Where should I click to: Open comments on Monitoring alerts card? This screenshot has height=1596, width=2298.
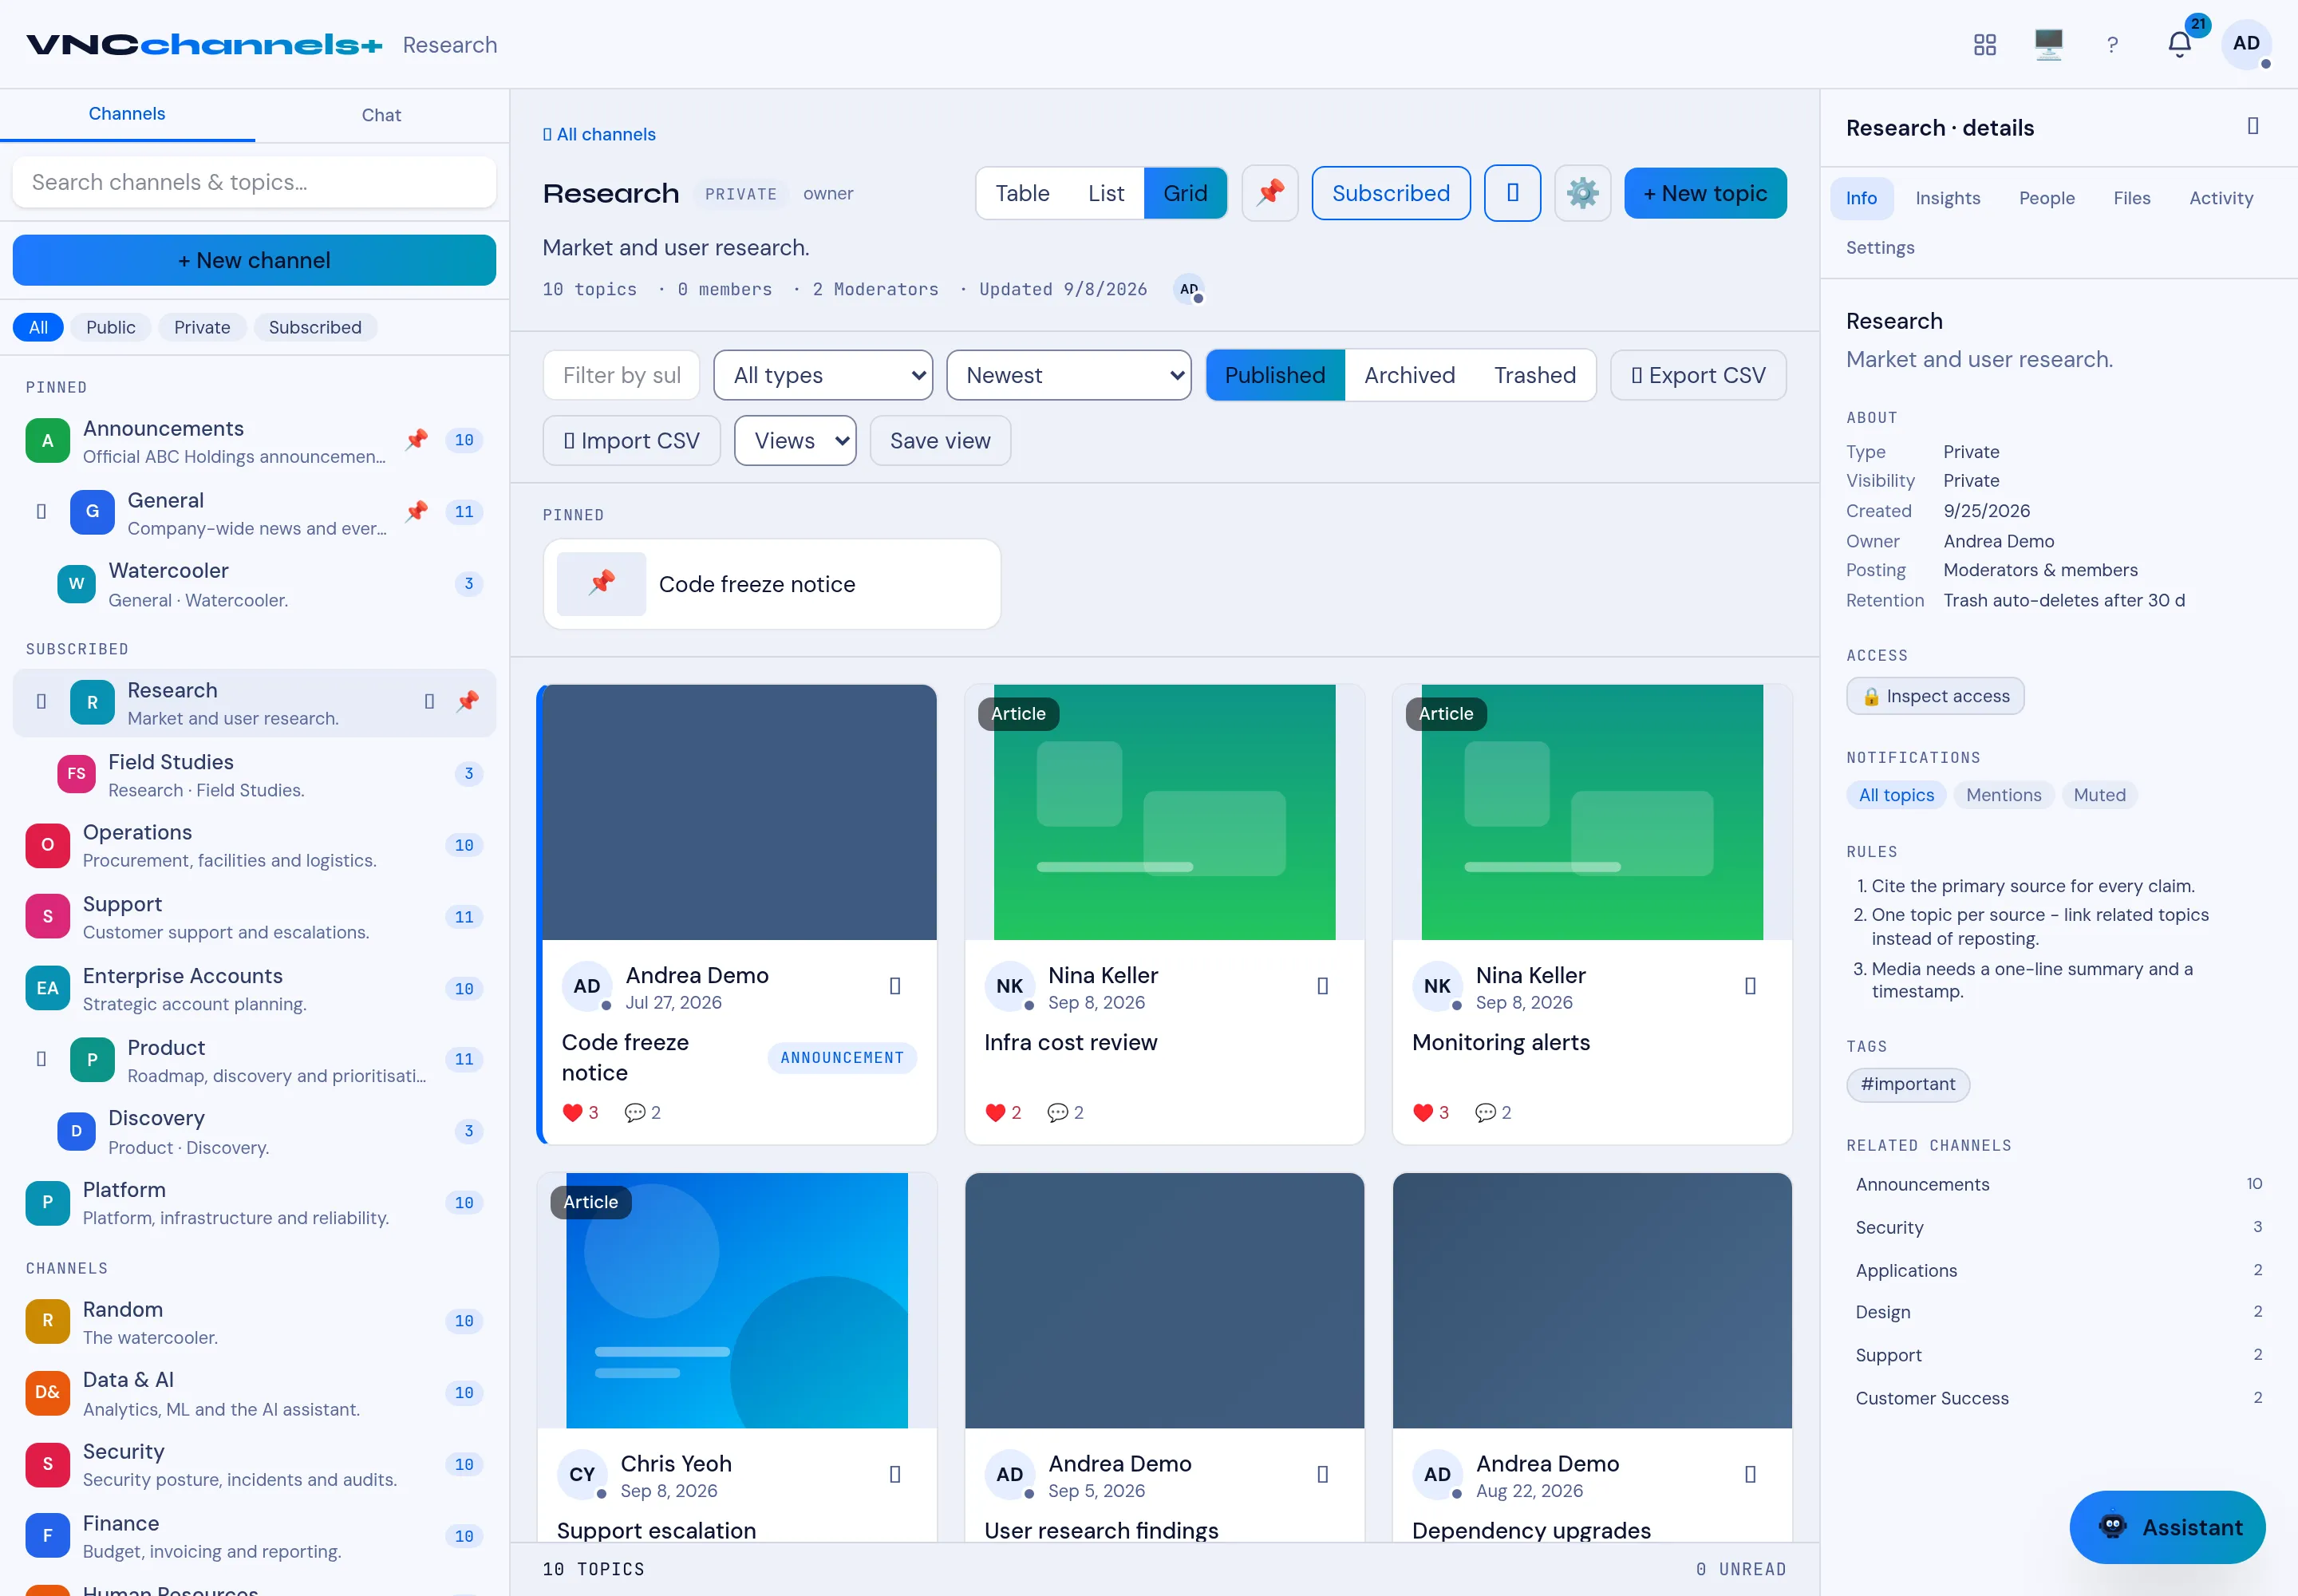pos(1493,1112)
